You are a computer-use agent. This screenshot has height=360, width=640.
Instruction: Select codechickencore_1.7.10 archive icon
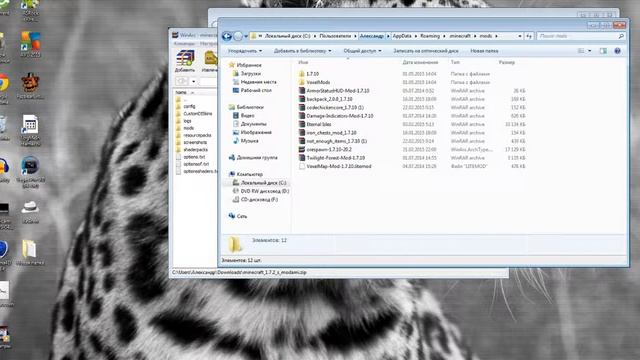coord(302,107)
